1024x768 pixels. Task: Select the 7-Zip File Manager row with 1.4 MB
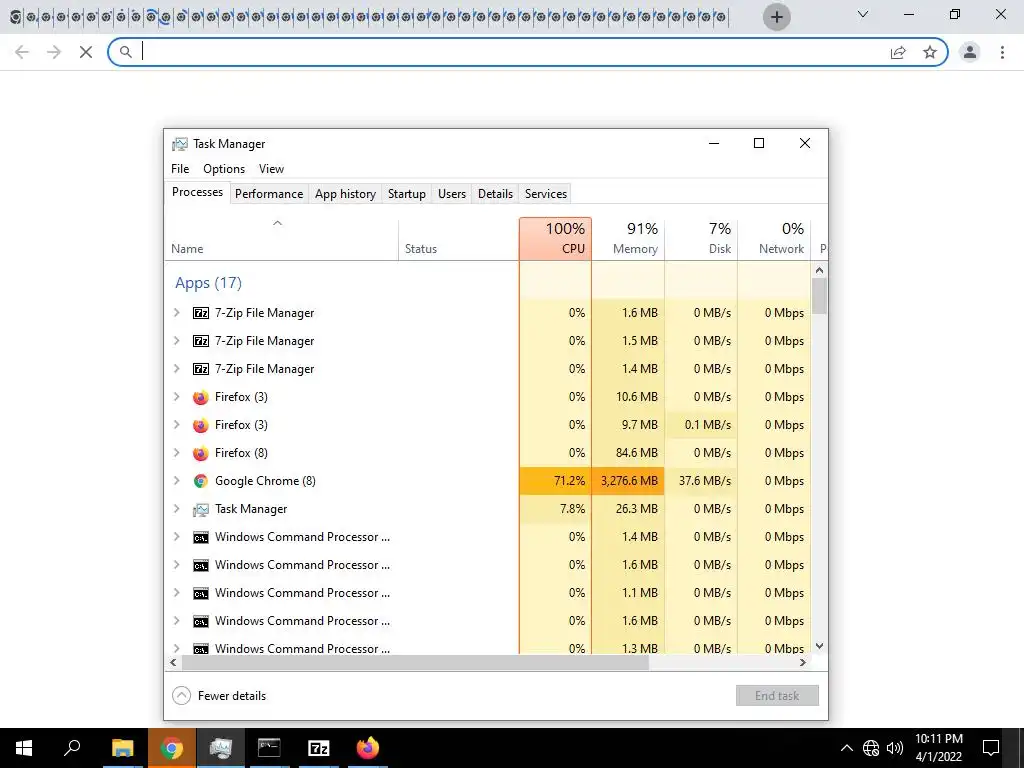488,369
